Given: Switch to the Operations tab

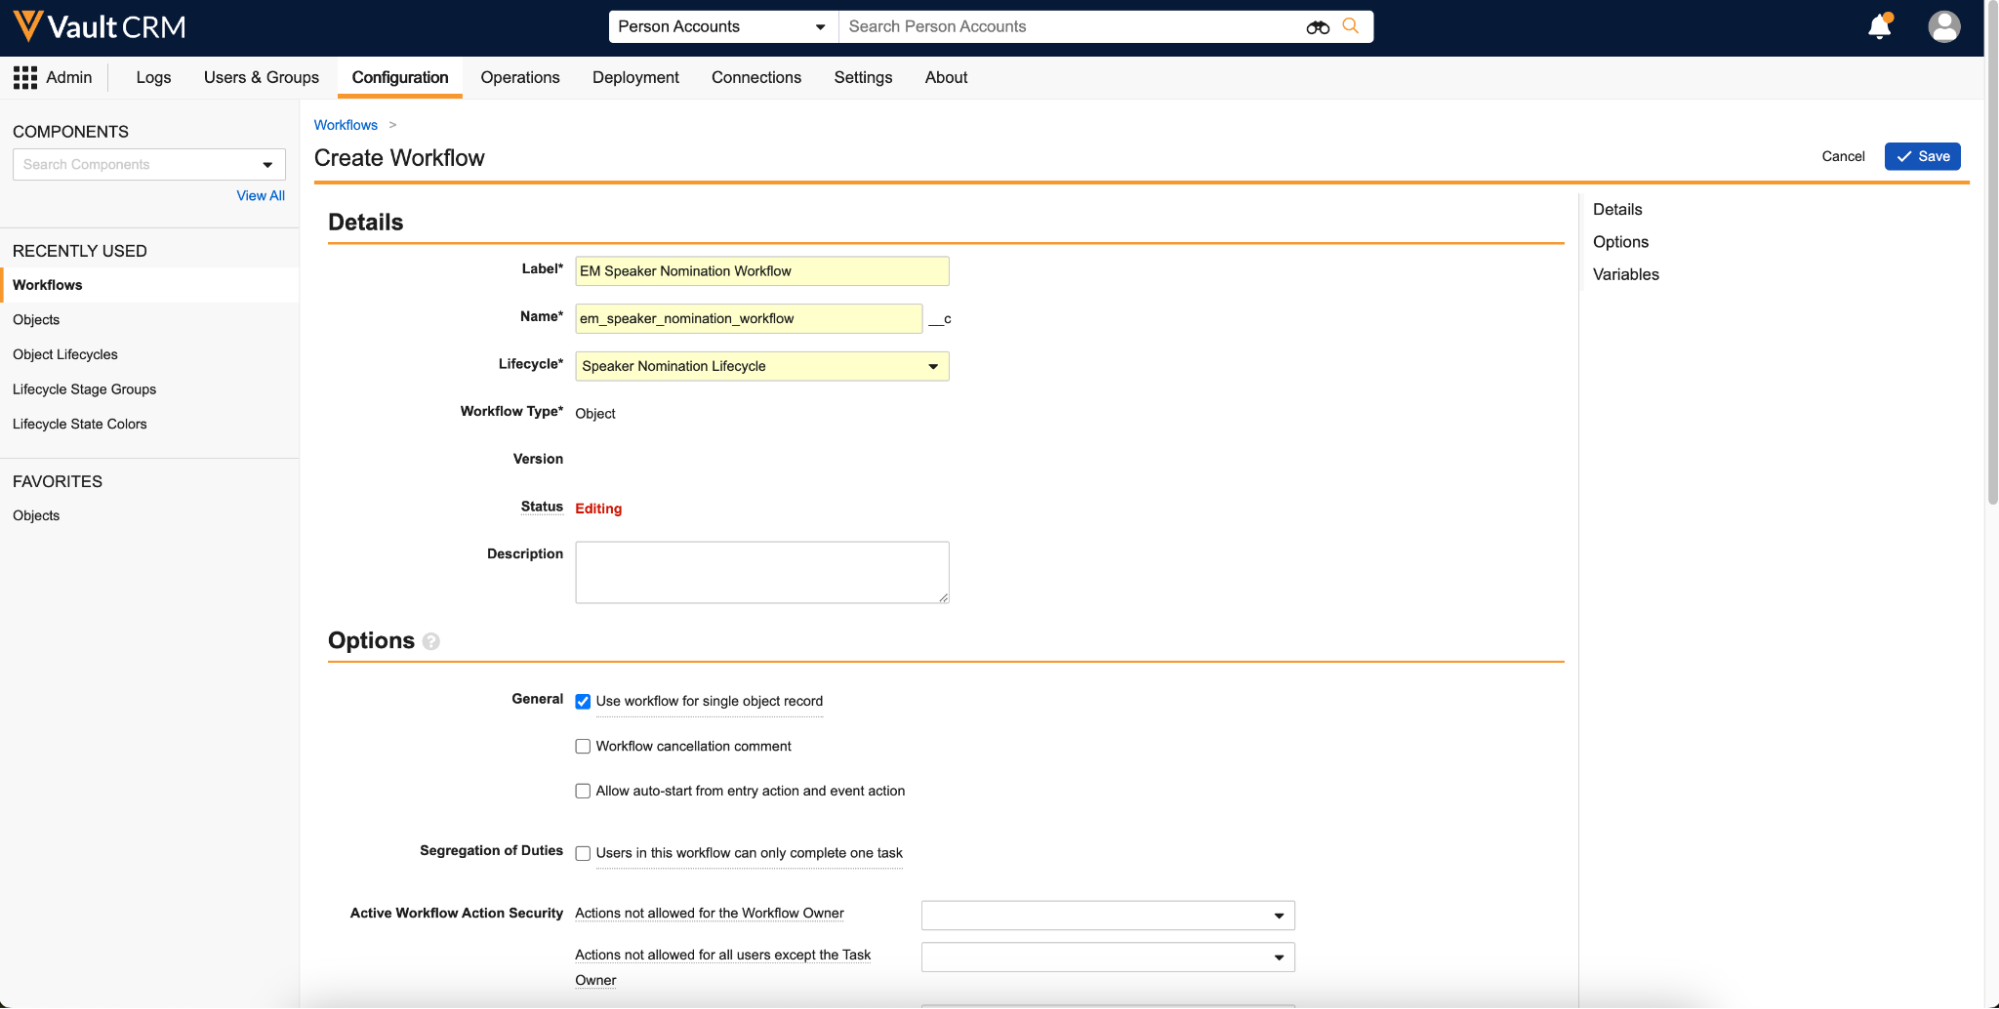Looking at the screenshot, I should [x=519, y=78].
